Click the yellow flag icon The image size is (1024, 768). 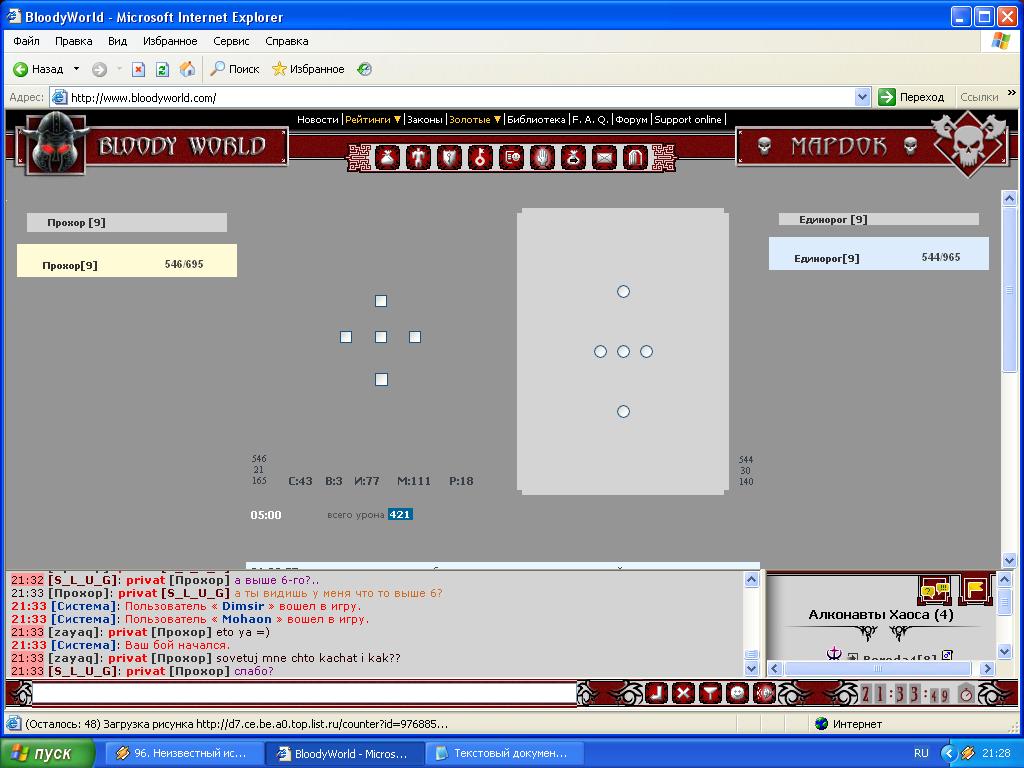(x=975, y=590)
